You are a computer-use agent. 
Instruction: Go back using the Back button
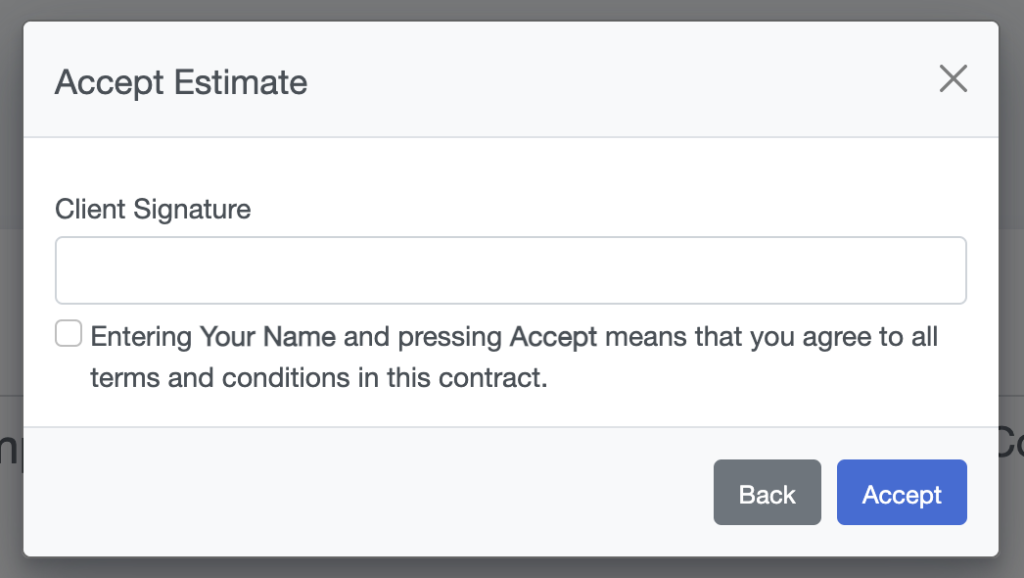coord(767,492)
